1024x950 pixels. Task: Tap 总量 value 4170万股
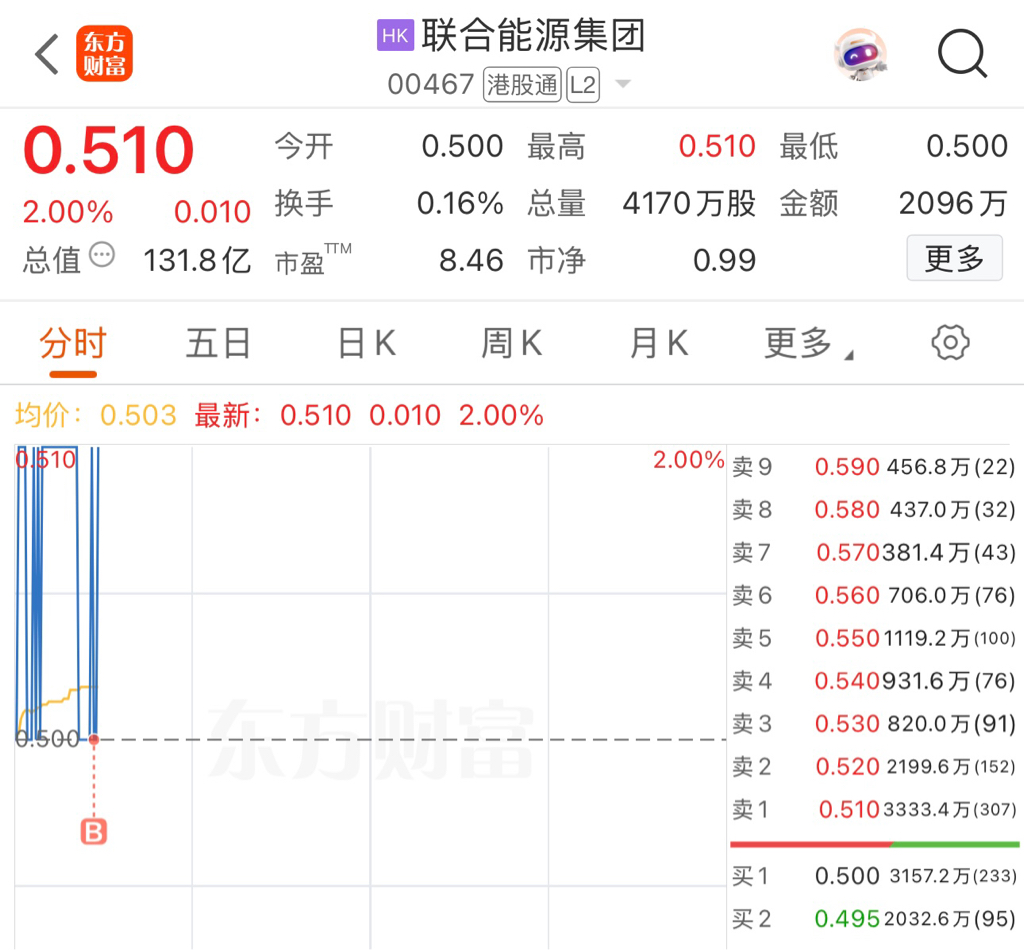point(689,203)
